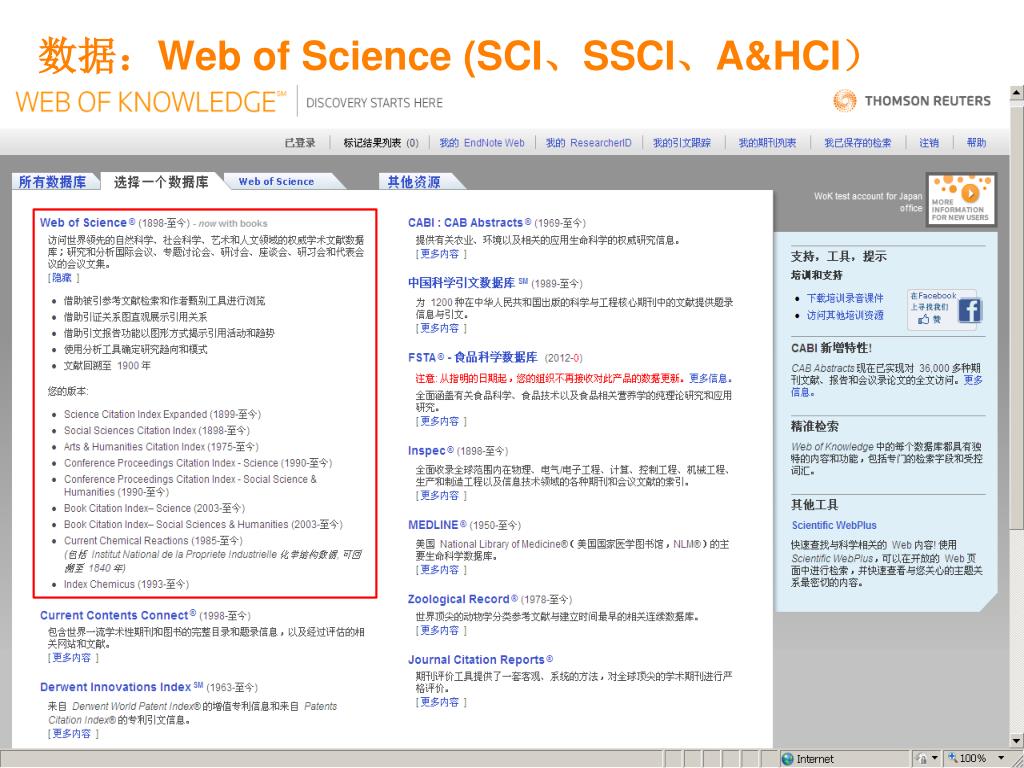Viewport: 1024px width, 768px height.
Task: Expand 更多内容 under 中国科学引文数据库
Action: [x=440, y=328]
